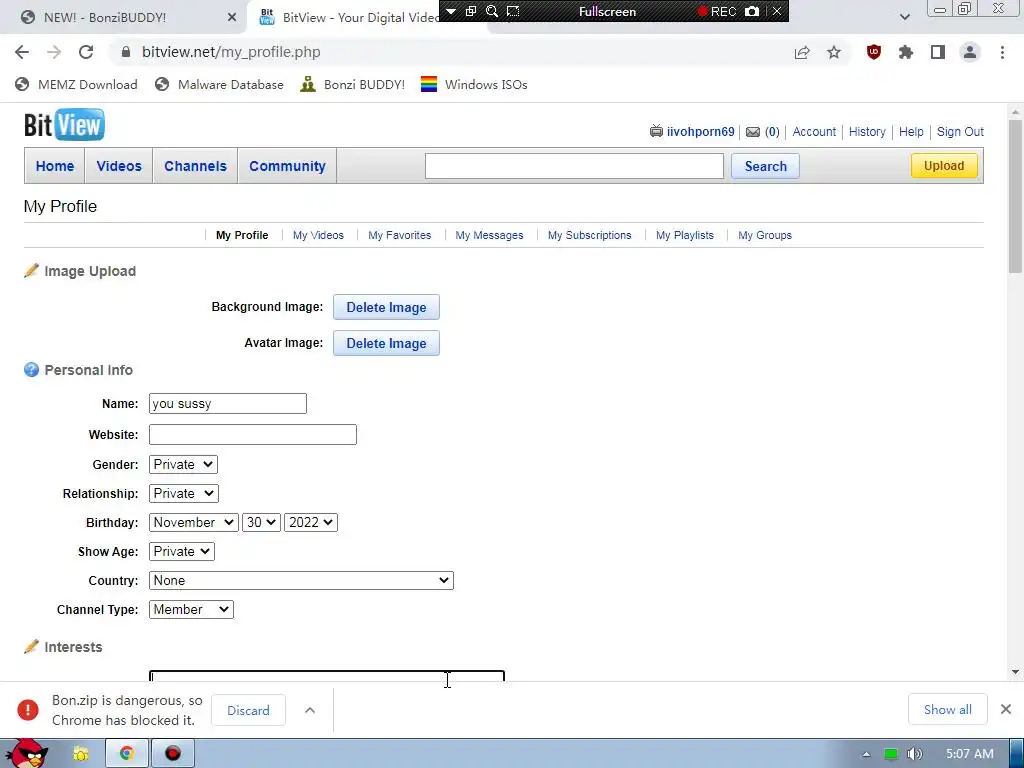The width and height of the screenshot is (1024, 768).
Task: Open the History link
Action: click(867, 131)
